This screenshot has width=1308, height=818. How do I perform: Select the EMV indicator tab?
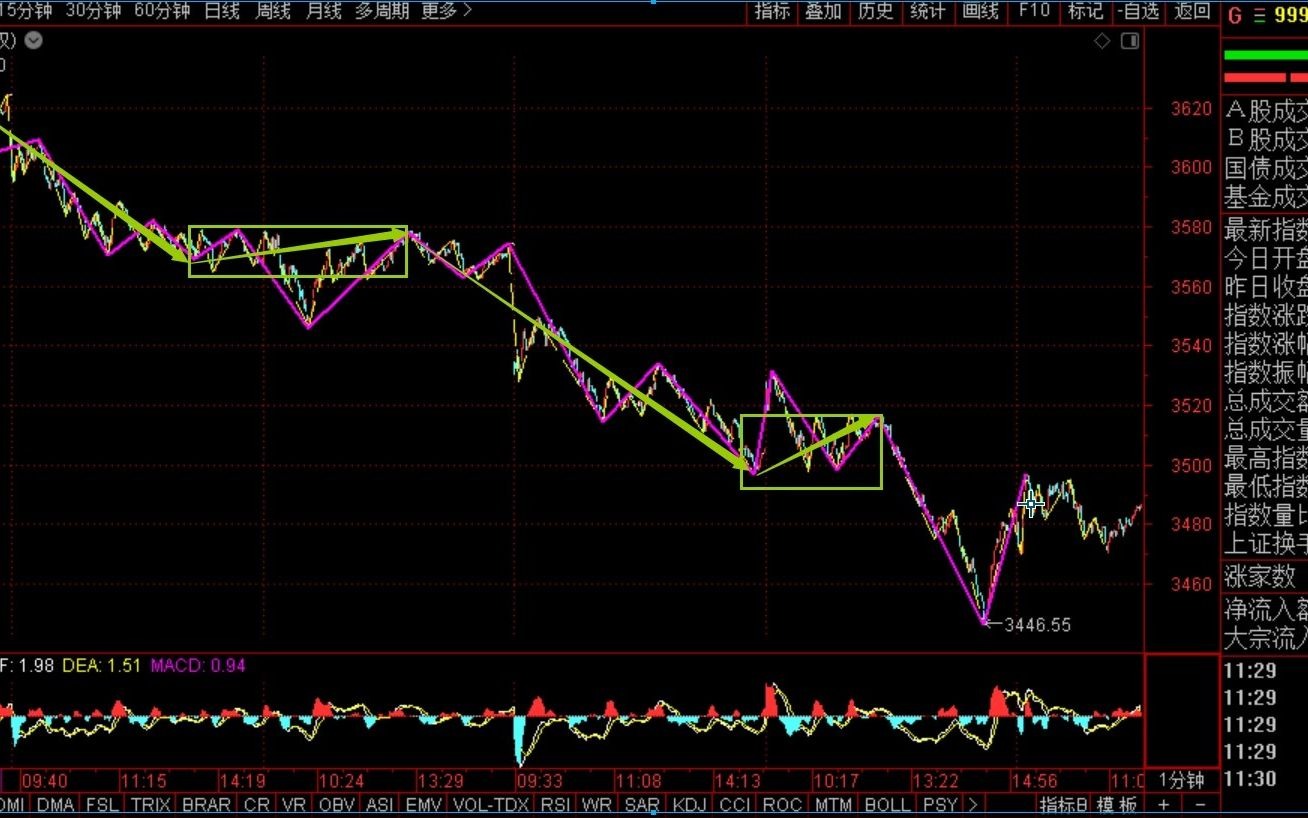tap(424, 804)
